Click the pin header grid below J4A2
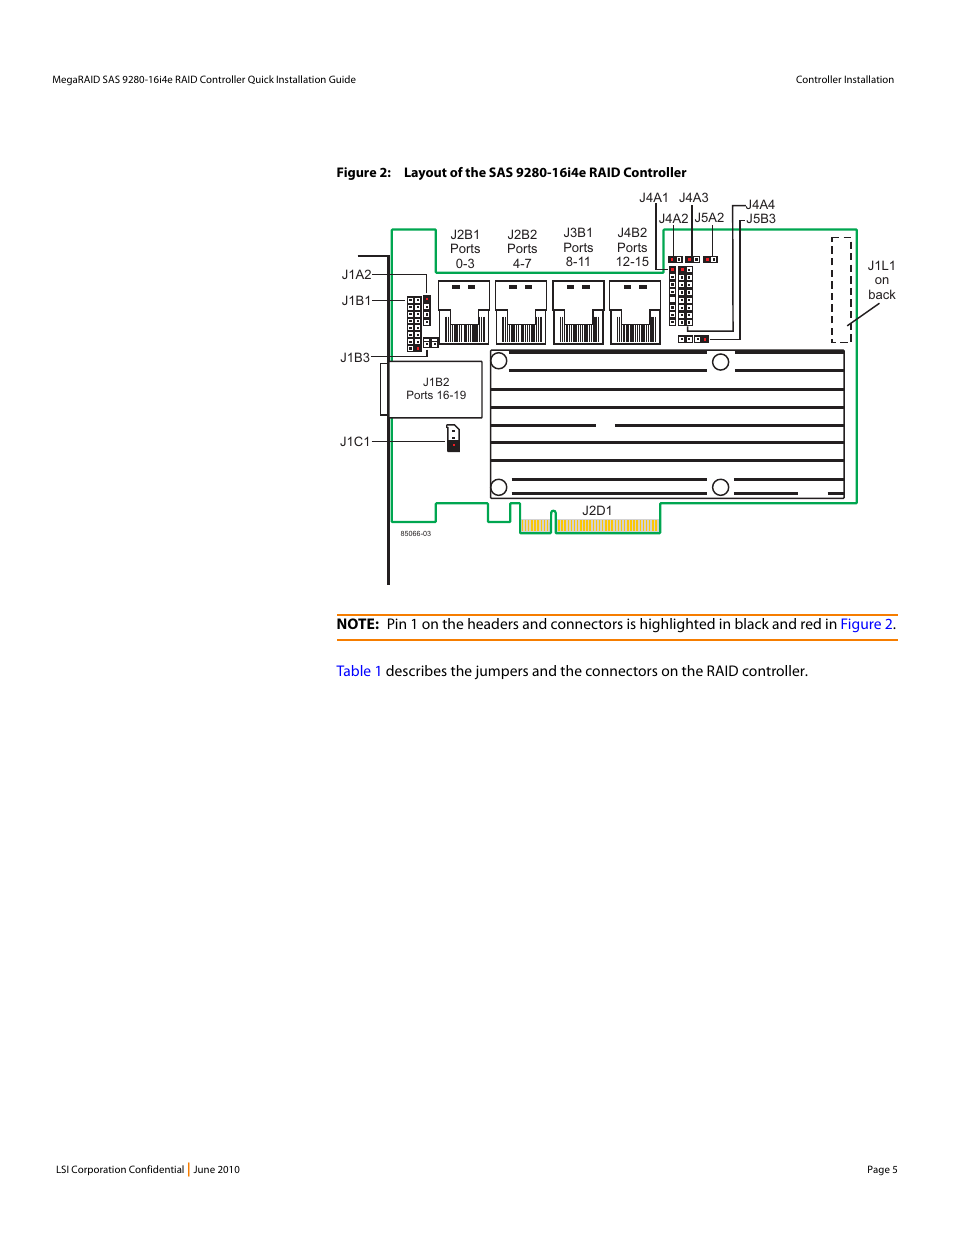Viewport: 954px width, 1235px height. pyautogui.click(x=681, y=296)
